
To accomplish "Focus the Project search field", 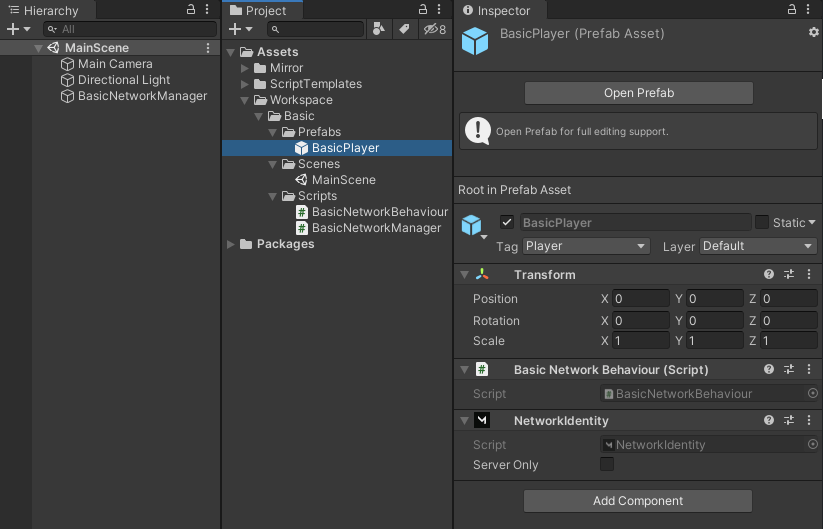I will pos(315,29).
